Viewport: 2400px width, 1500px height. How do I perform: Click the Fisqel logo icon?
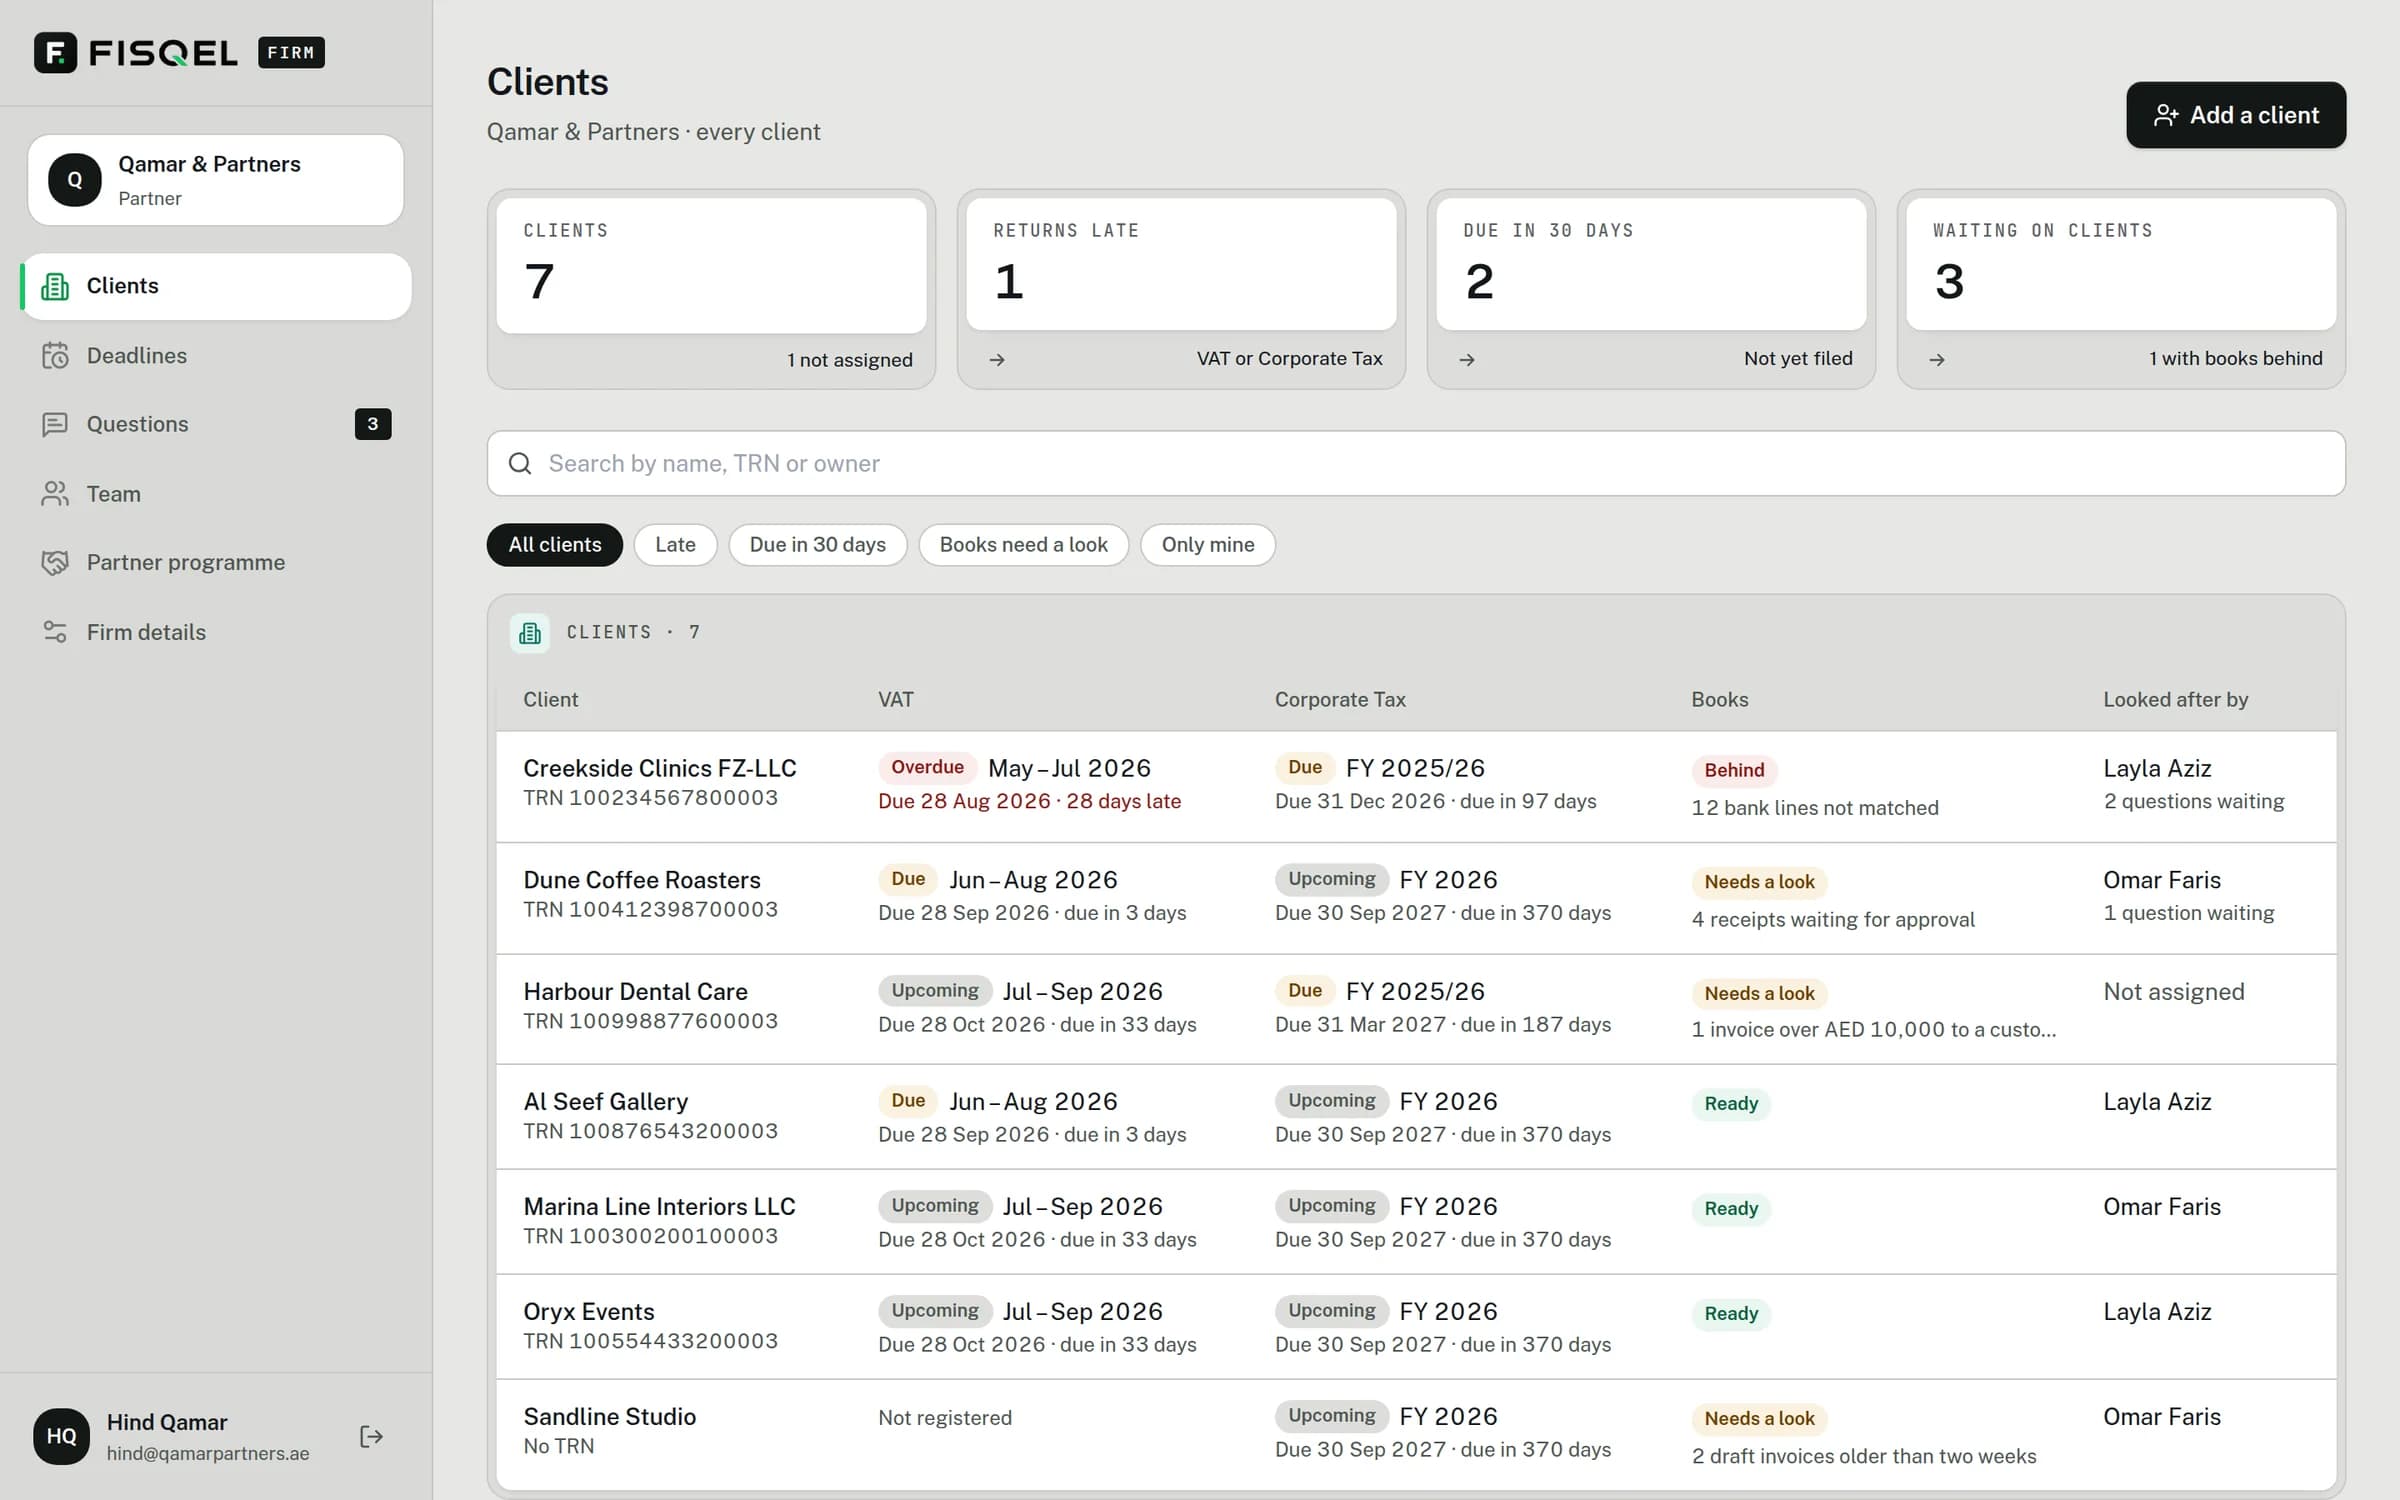55,52
